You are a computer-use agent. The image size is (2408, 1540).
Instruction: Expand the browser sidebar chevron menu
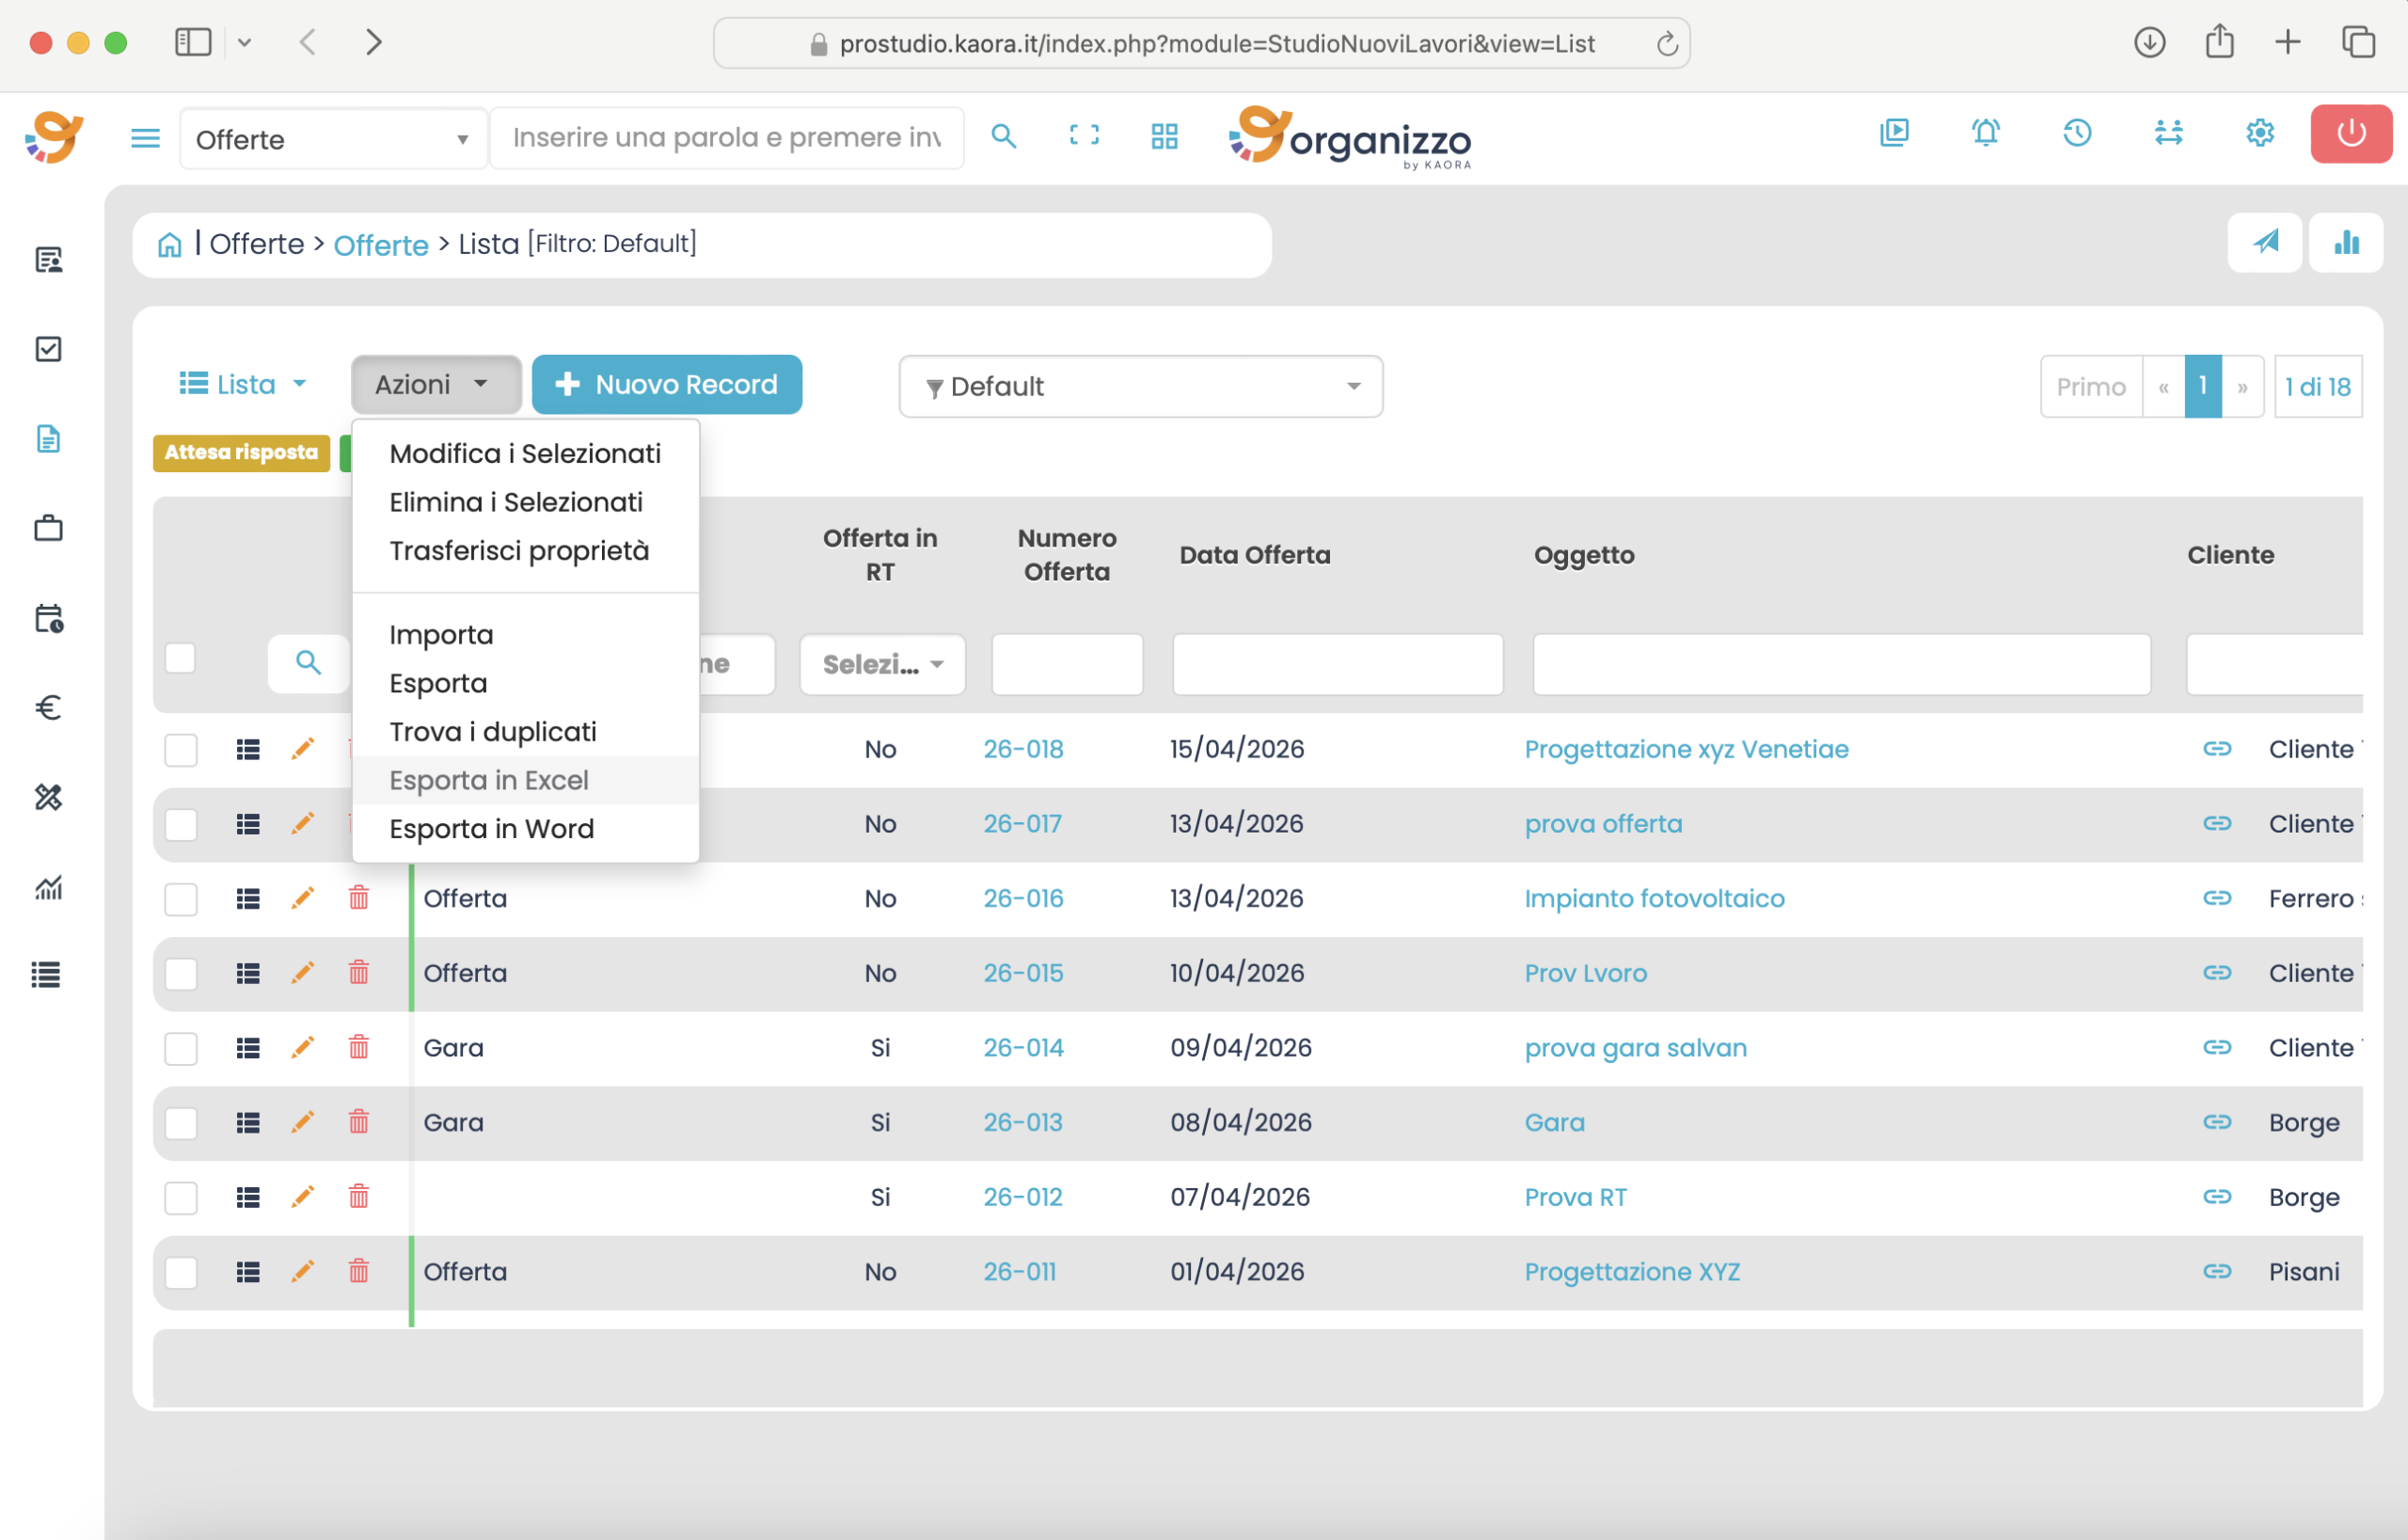244,42
